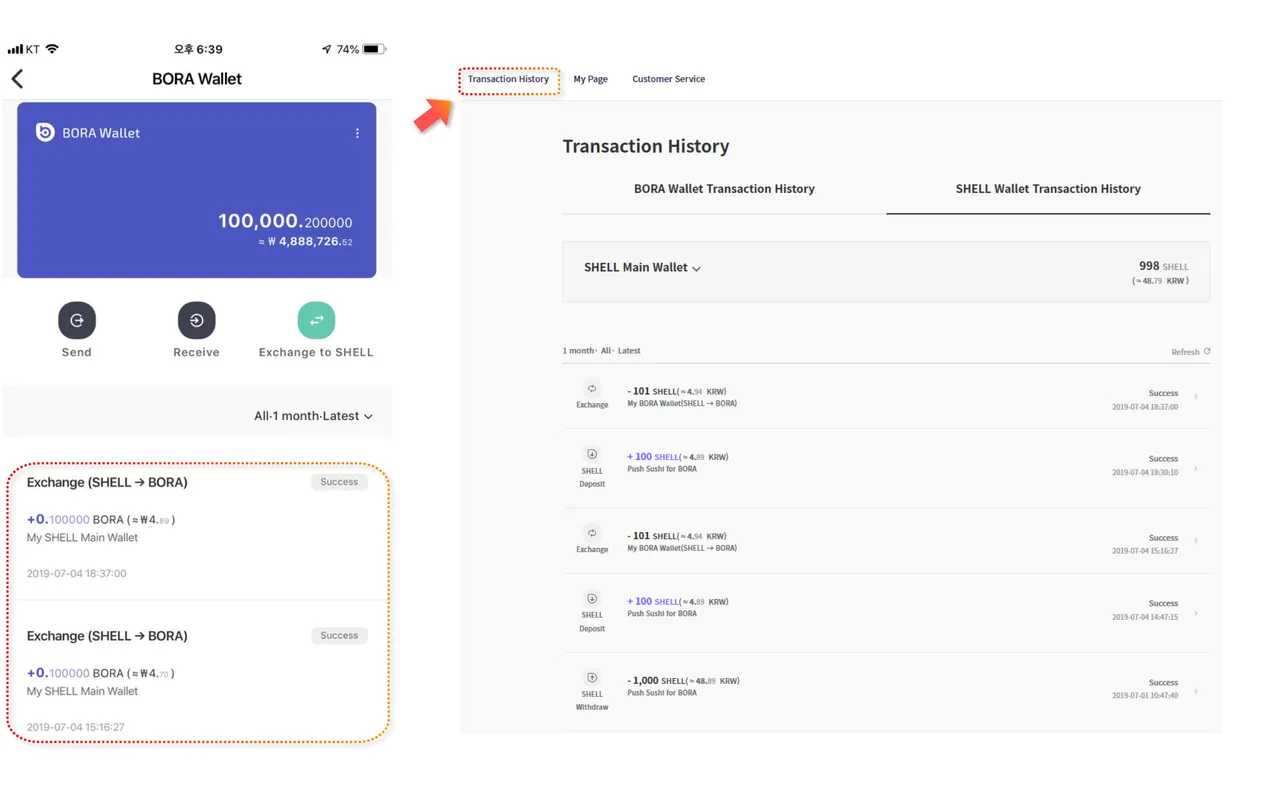Open the three-dot menu on BORA Wallet card
The image size is (1280, 788).
[x=357, y=133]
